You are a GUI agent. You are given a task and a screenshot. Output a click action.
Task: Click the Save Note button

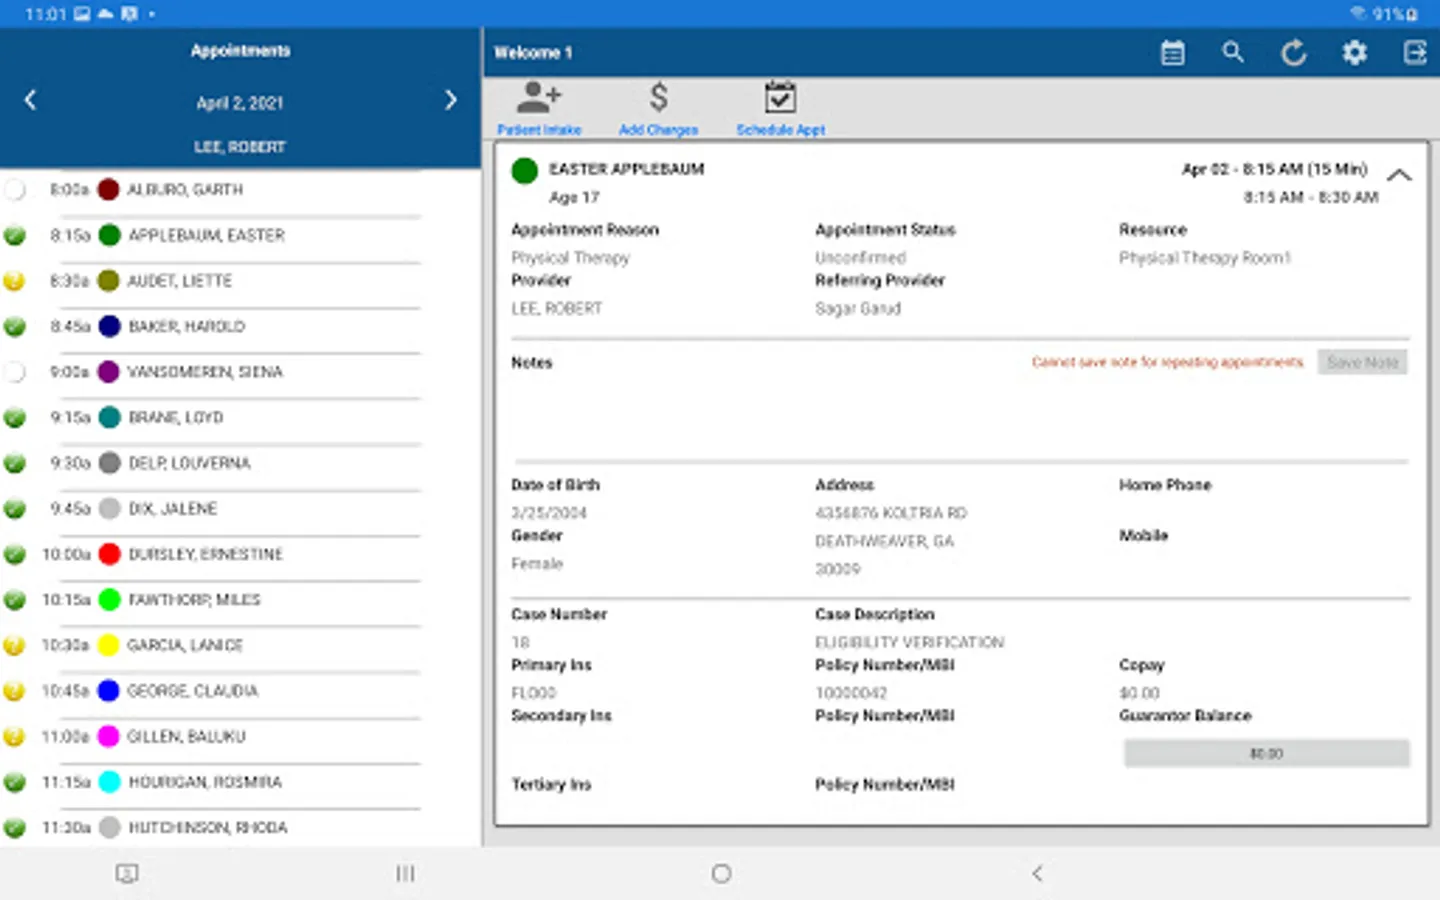(1362, 362)
